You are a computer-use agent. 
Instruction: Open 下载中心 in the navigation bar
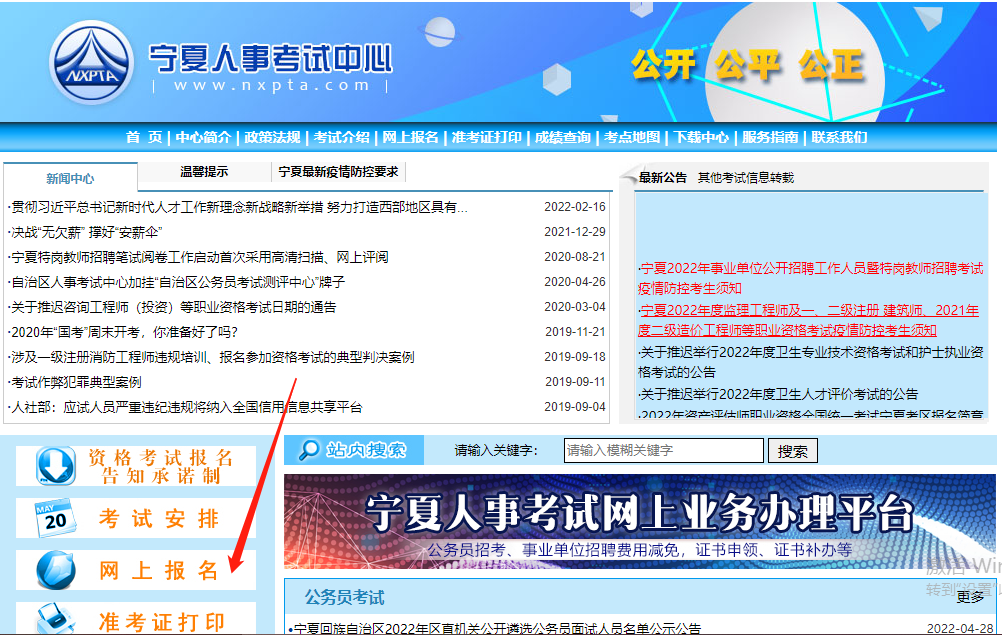coord(700,137)
